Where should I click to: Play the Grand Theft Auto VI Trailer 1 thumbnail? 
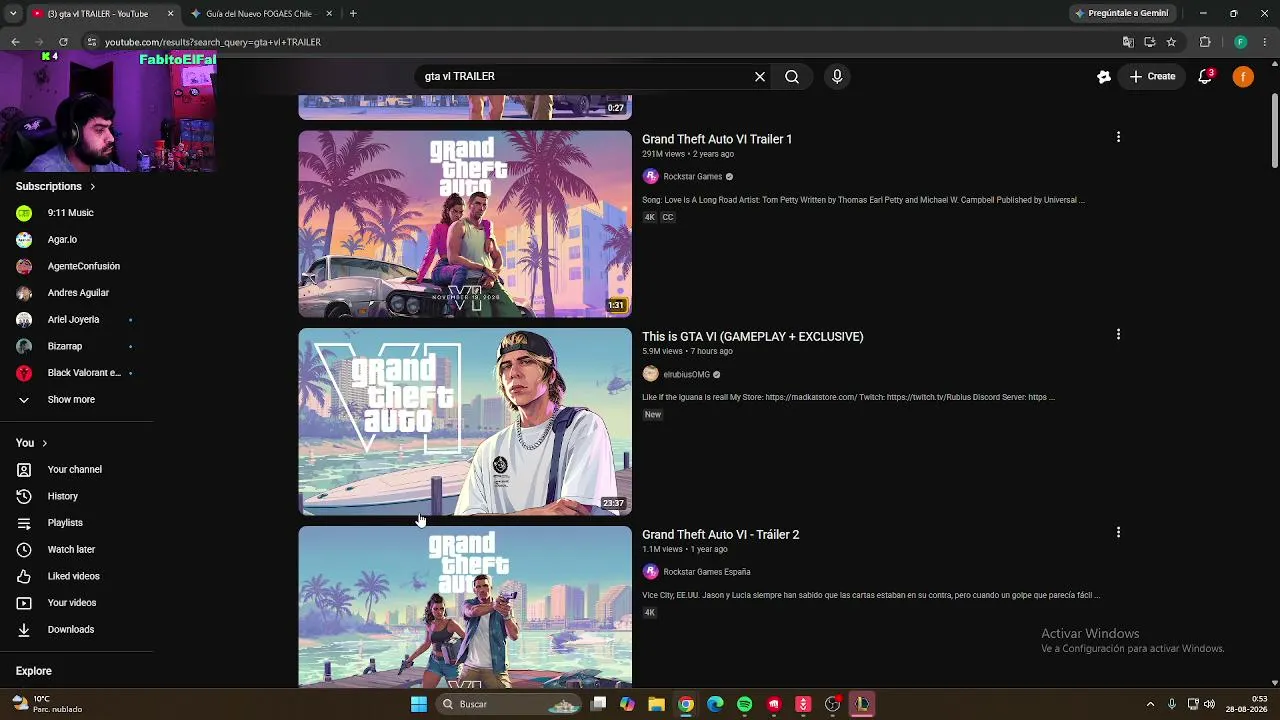coord(465,224)
